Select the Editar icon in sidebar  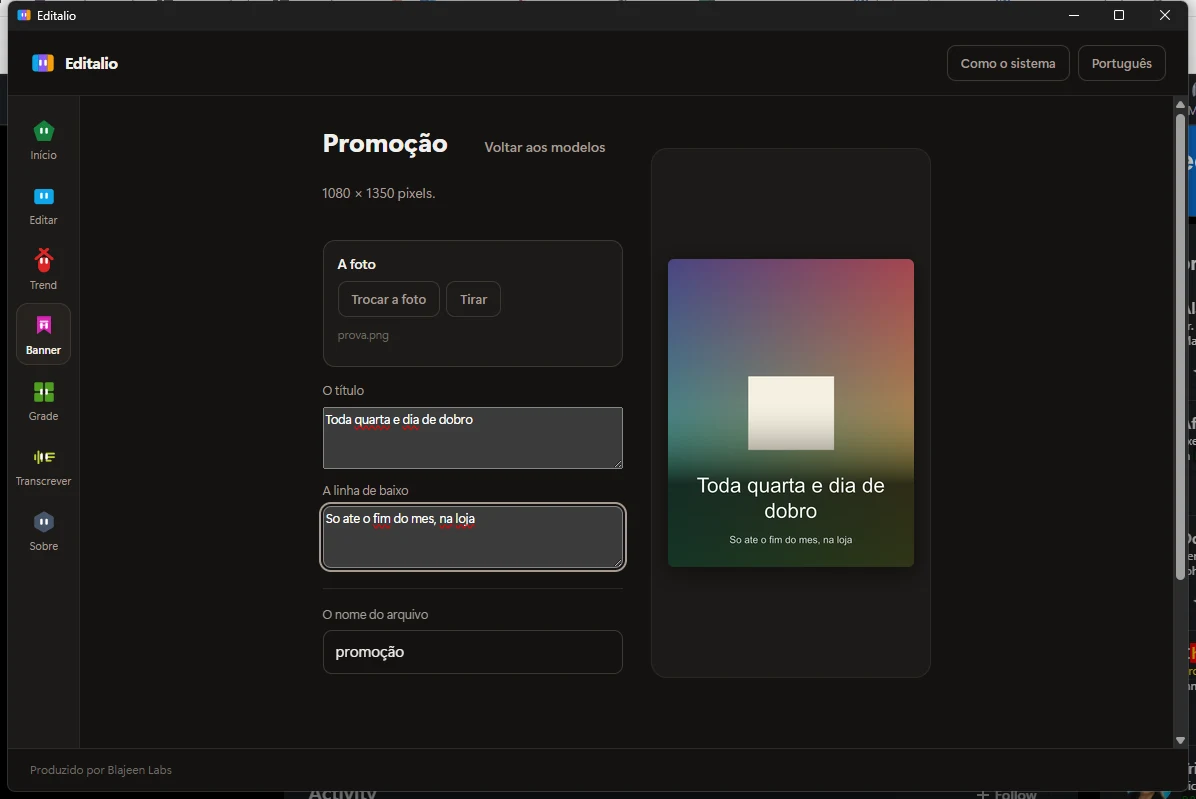click(43, 197)
